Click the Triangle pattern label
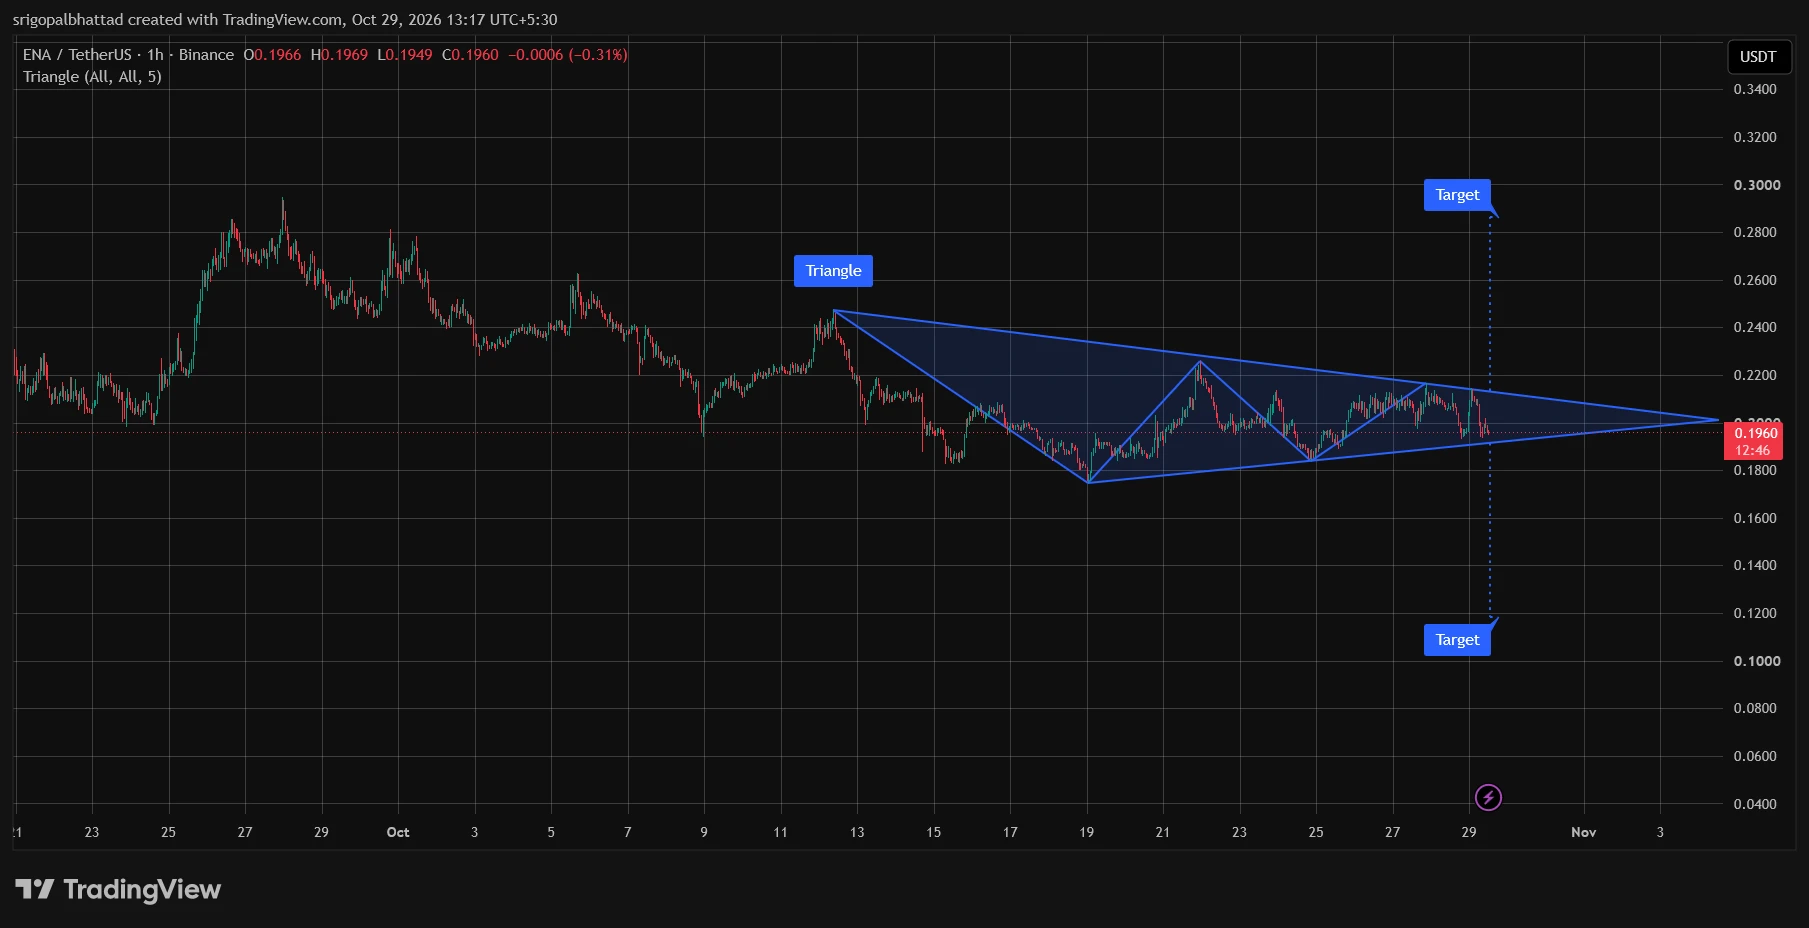The image size is (1809, 928). [833, 271]
